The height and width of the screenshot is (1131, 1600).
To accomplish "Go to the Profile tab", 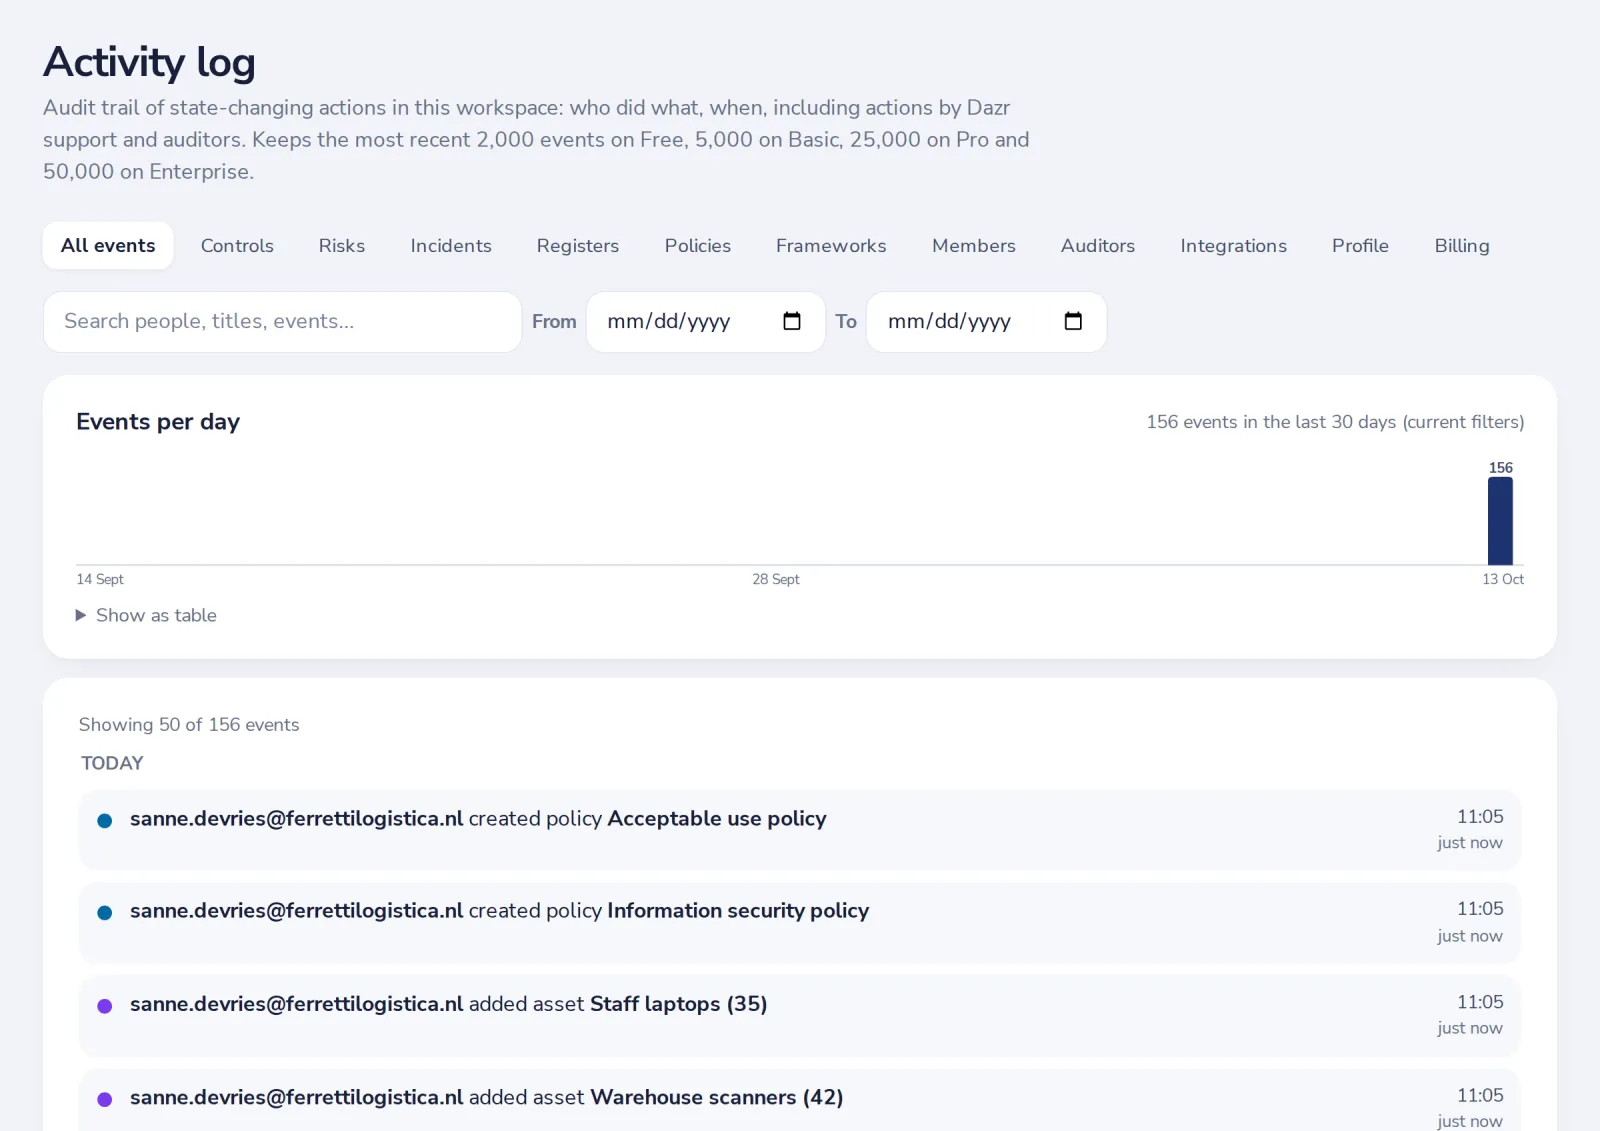I will [x=1360, y=246].
